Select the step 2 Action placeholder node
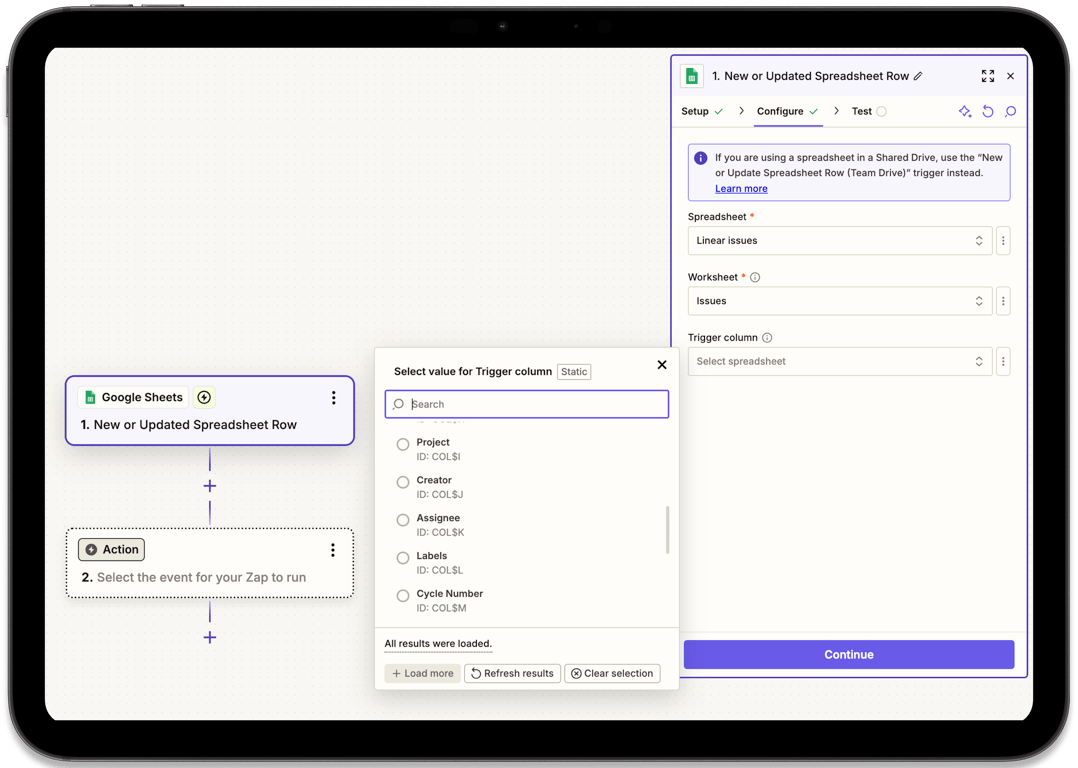This screenshot has width=1078, height=768. [x=210, y=563]
